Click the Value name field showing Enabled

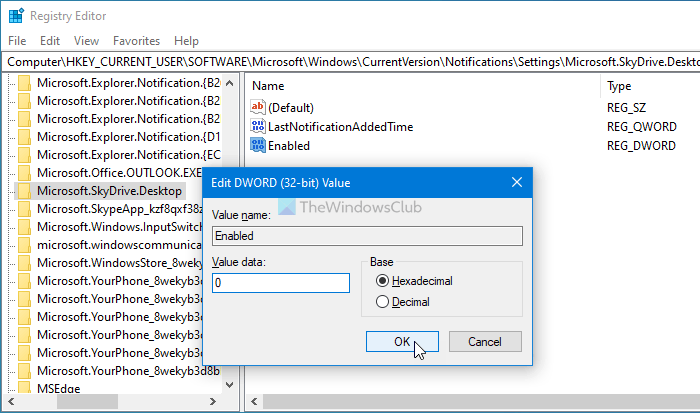[x=367, y=236]
